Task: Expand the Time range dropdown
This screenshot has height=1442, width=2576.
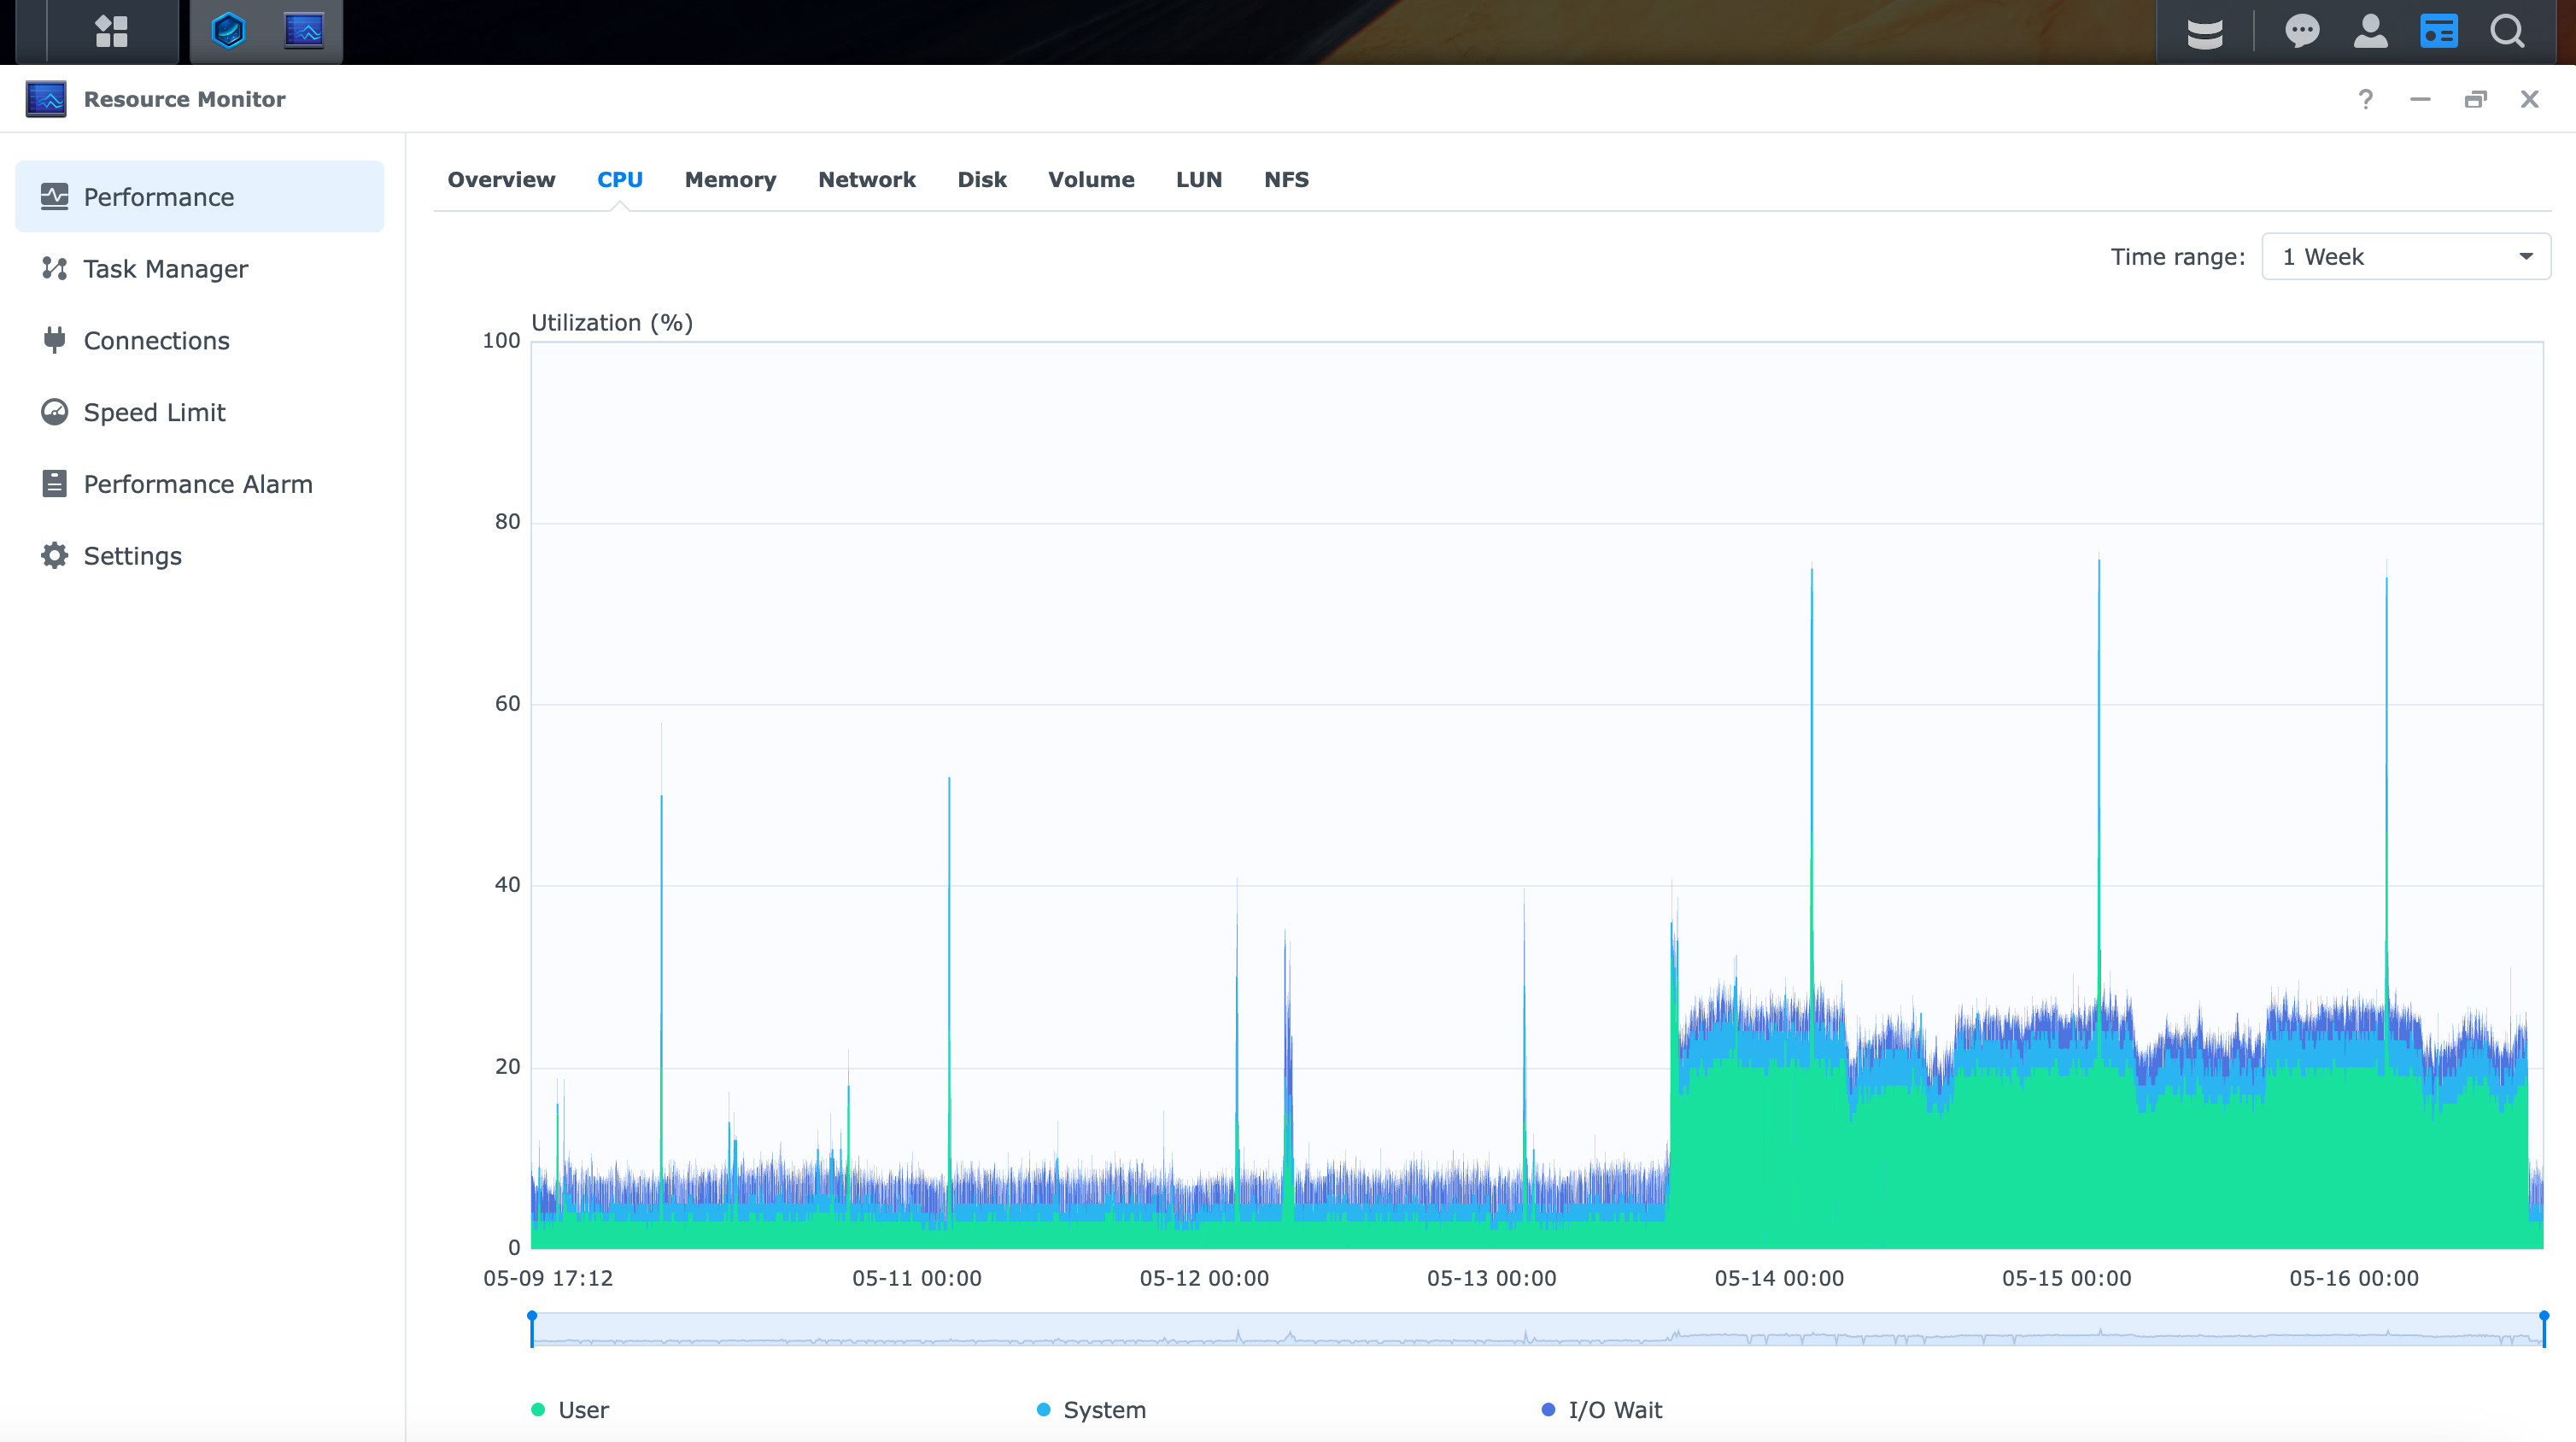Action: click(2405, 257)
